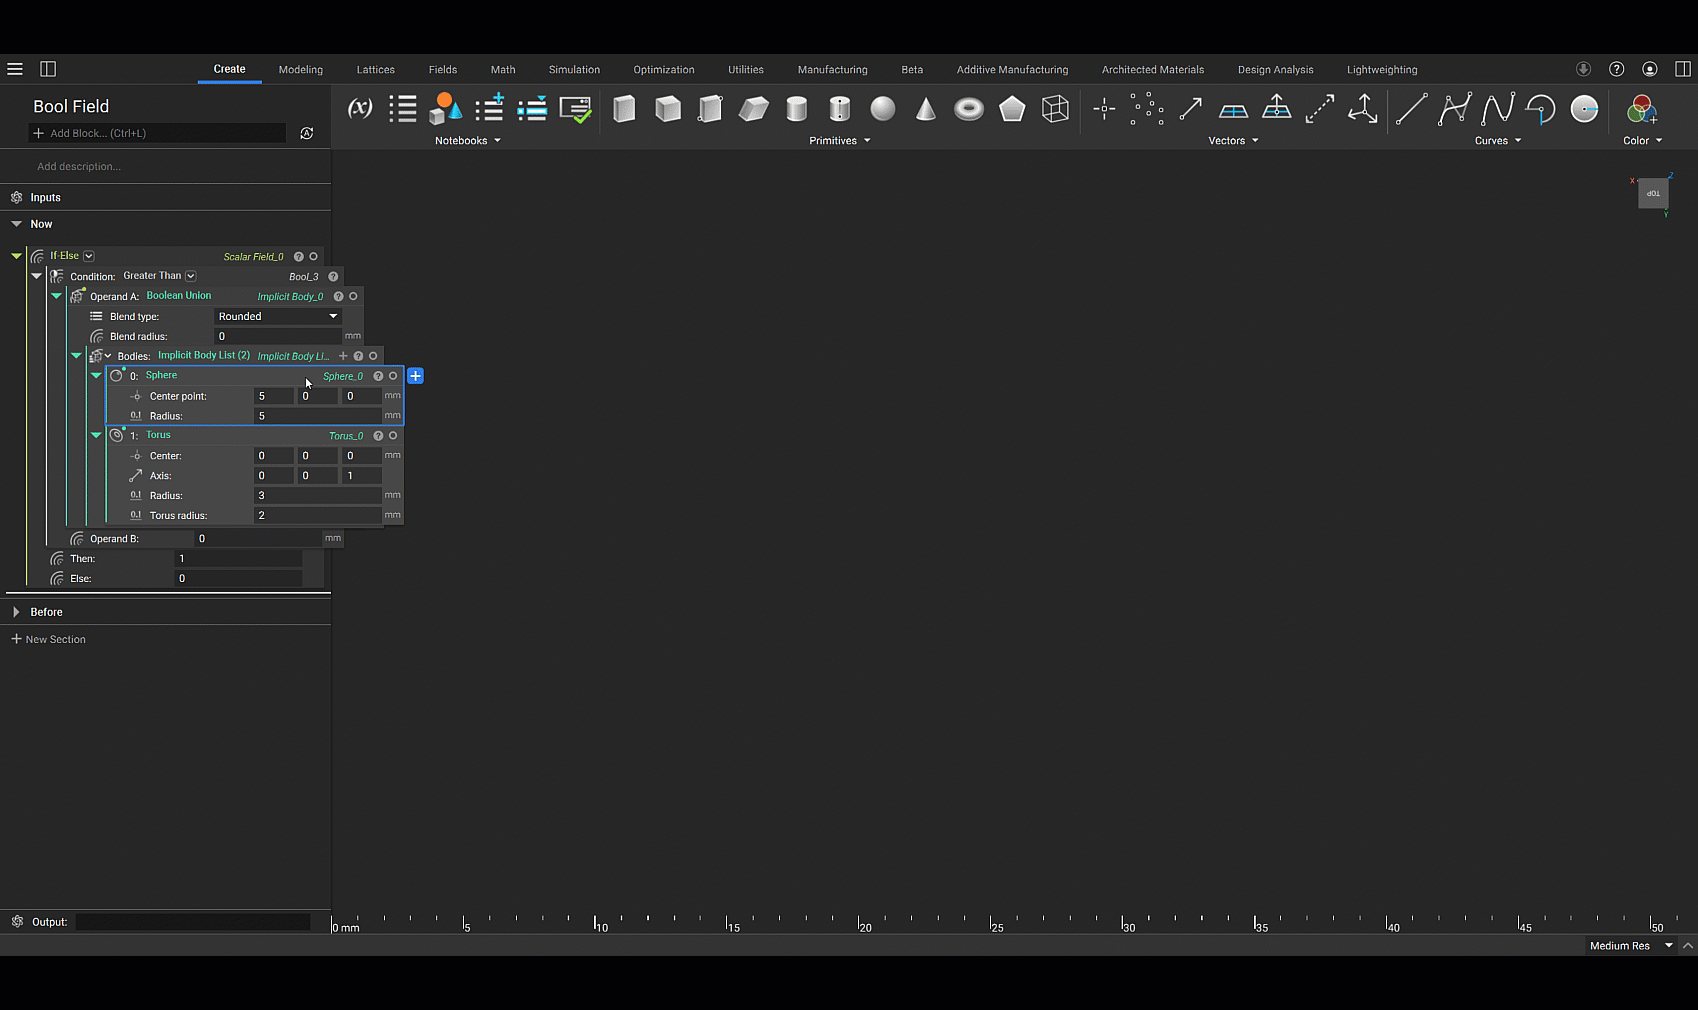The image size is (1698, 1010).
Task: Open the Variable (x) notebook tool
Action: click(359, 109)
